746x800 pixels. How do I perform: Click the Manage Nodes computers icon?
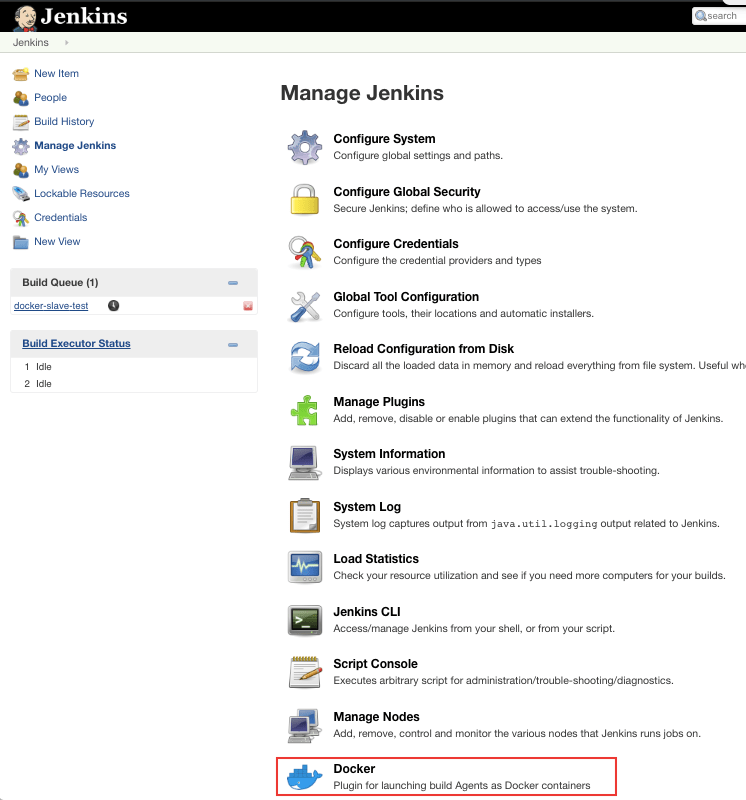[x=305, y=725]
